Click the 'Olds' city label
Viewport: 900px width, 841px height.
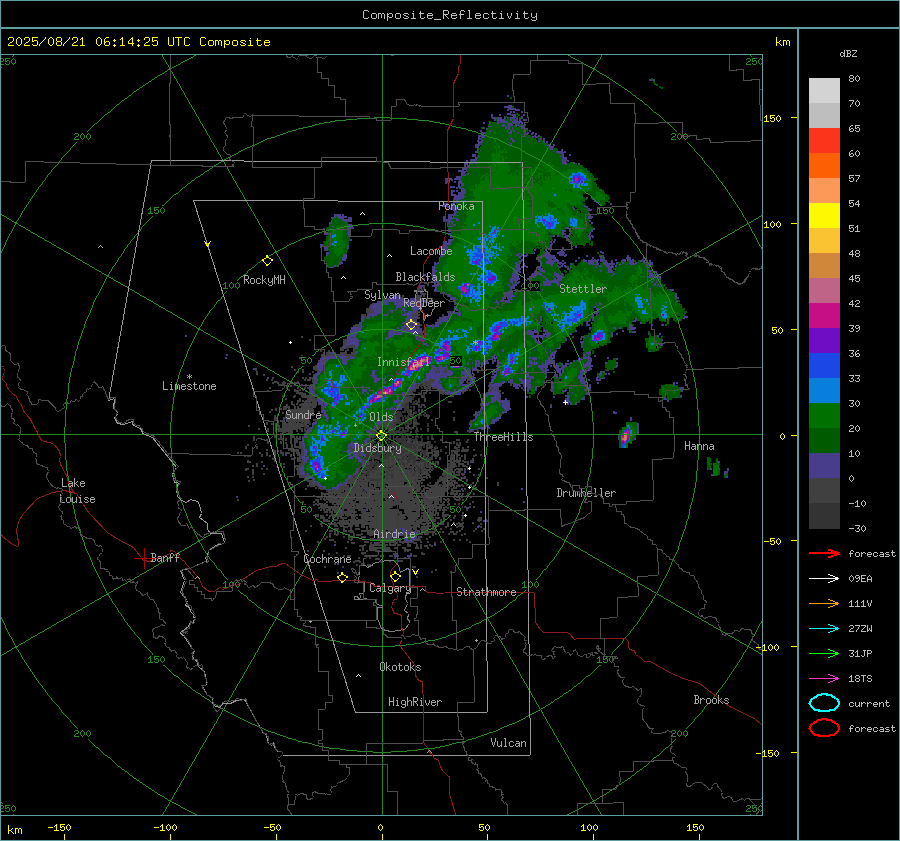(x=381, y=417)
